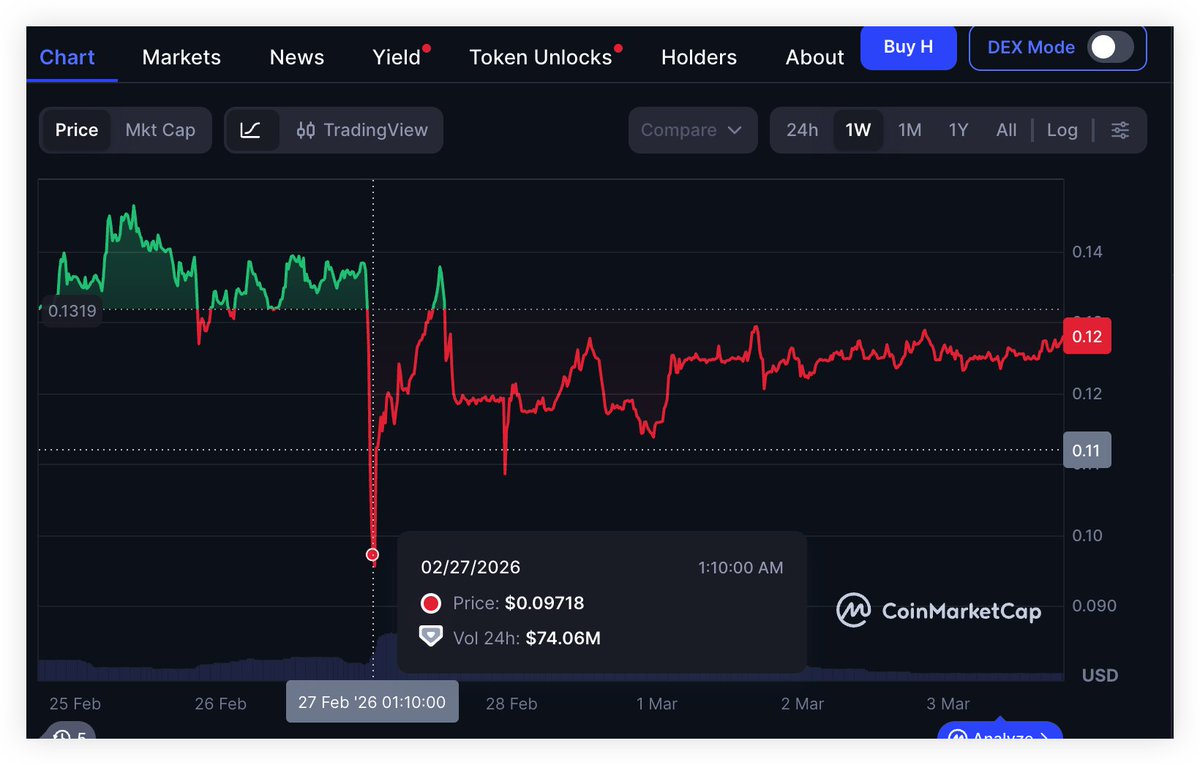Click the 26 Feb axis label

click(x=220, y=704)
